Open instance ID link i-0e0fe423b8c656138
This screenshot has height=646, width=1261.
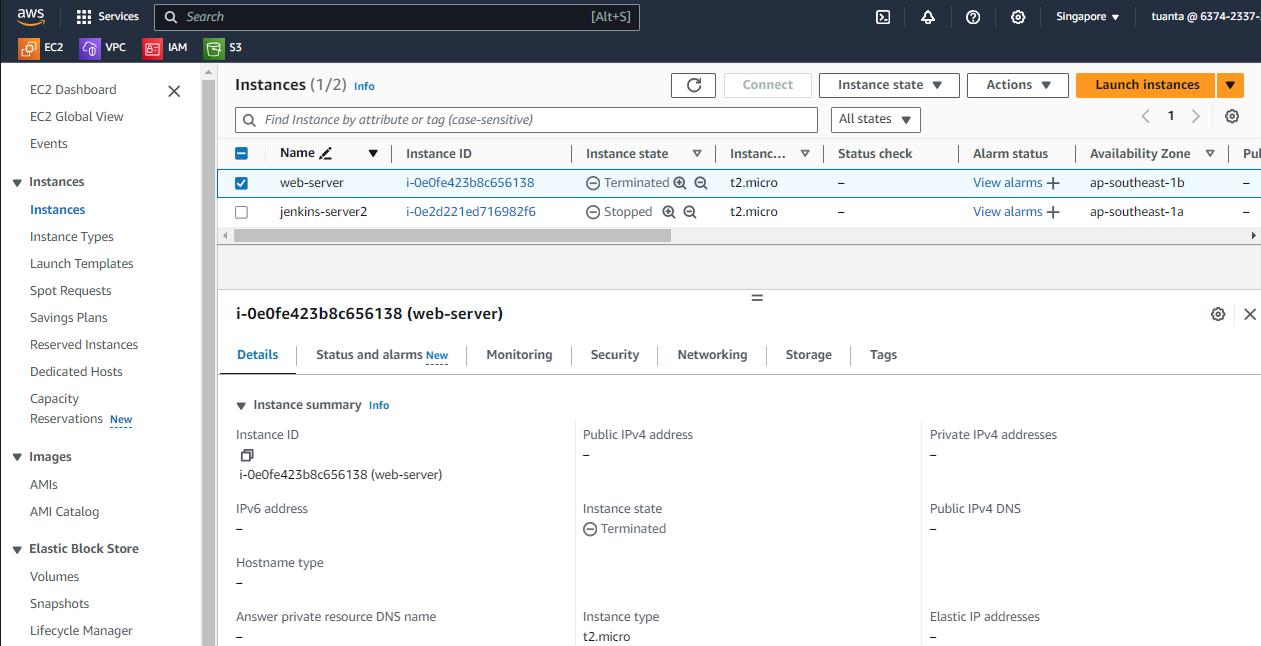click(x=470, y=183)
